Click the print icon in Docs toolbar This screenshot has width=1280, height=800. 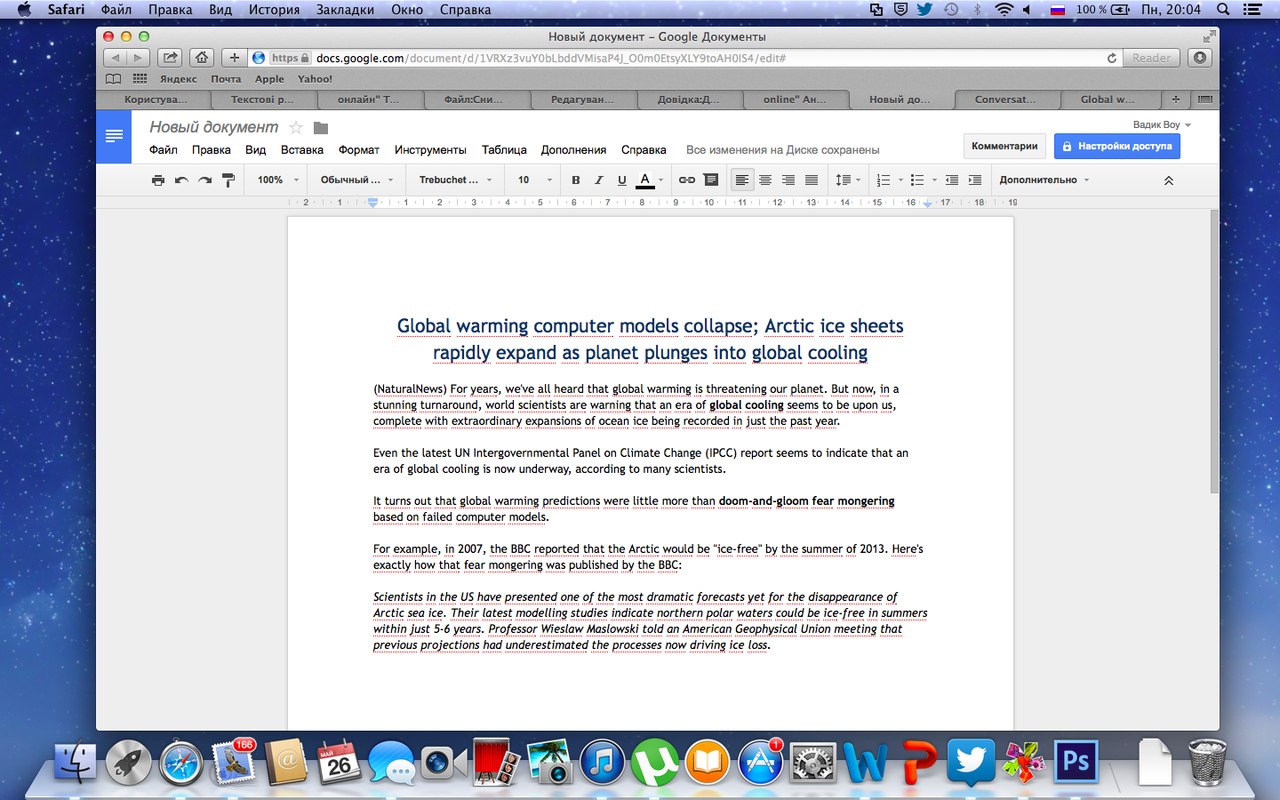pos(158,180)
